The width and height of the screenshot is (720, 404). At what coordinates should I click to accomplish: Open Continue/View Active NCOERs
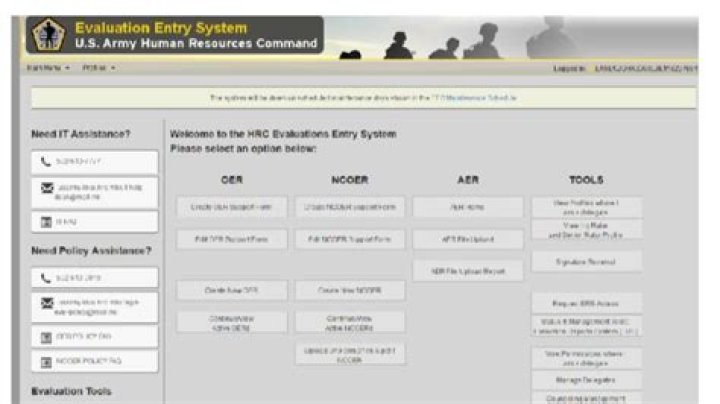(350, 323)
